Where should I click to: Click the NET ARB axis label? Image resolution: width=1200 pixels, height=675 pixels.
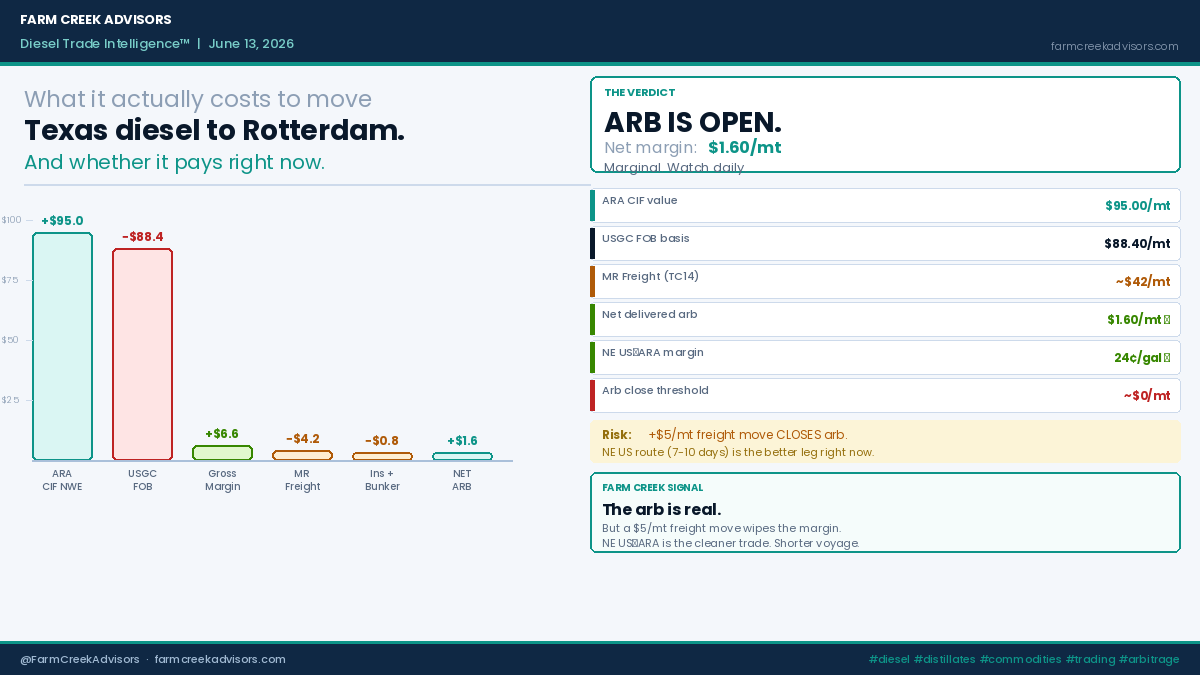(462, 480)
